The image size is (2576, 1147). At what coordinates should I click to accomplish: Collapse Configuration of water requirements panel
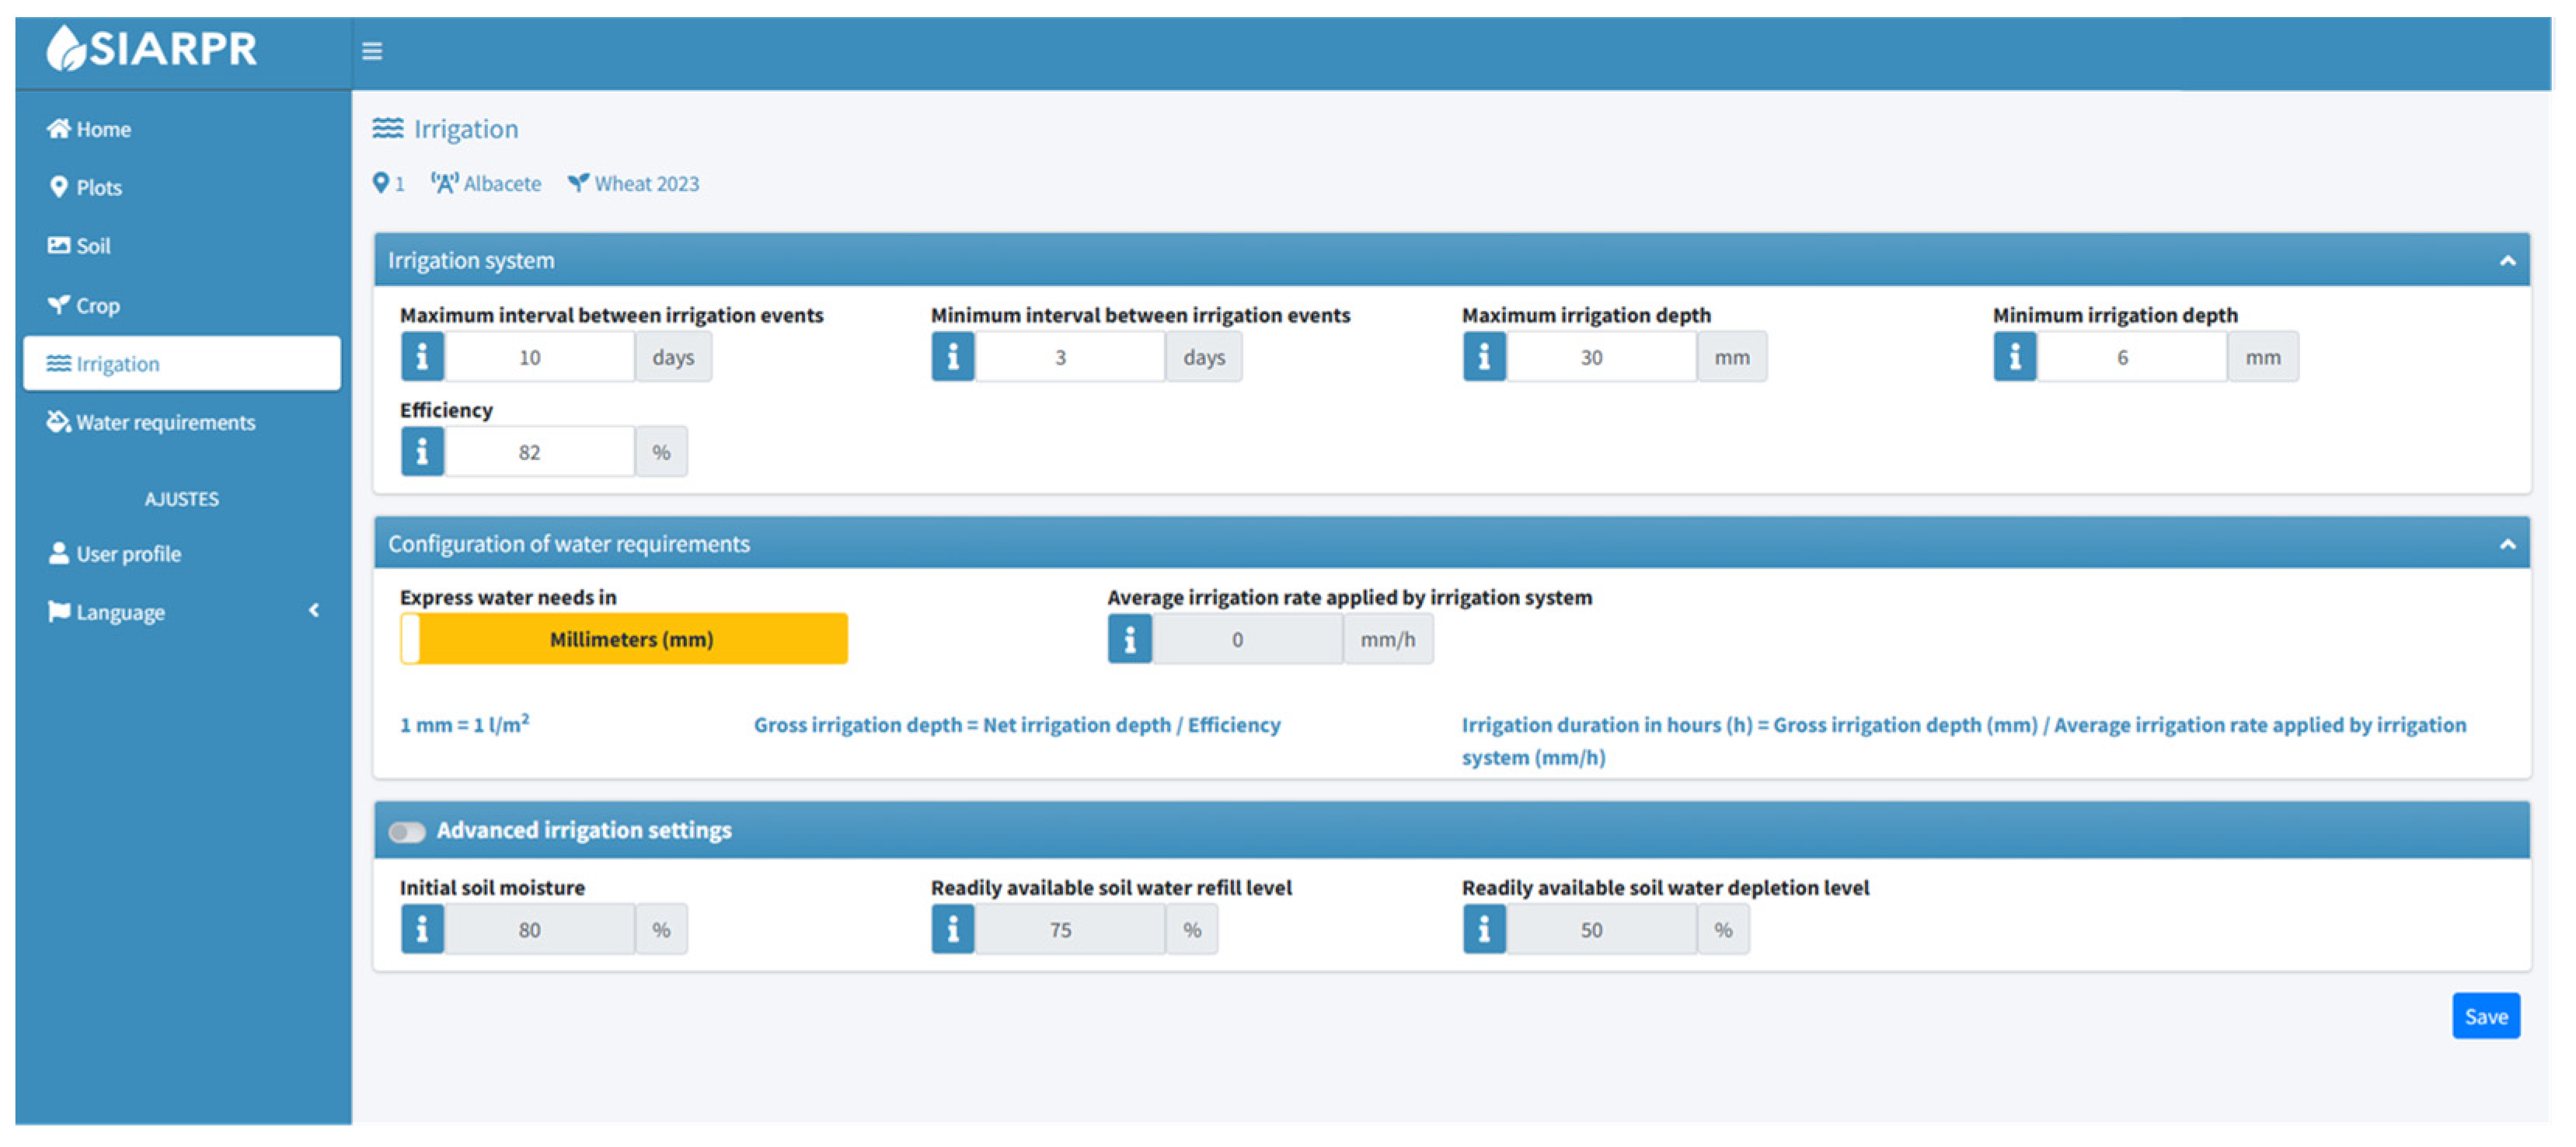(x=2506, y=544)
